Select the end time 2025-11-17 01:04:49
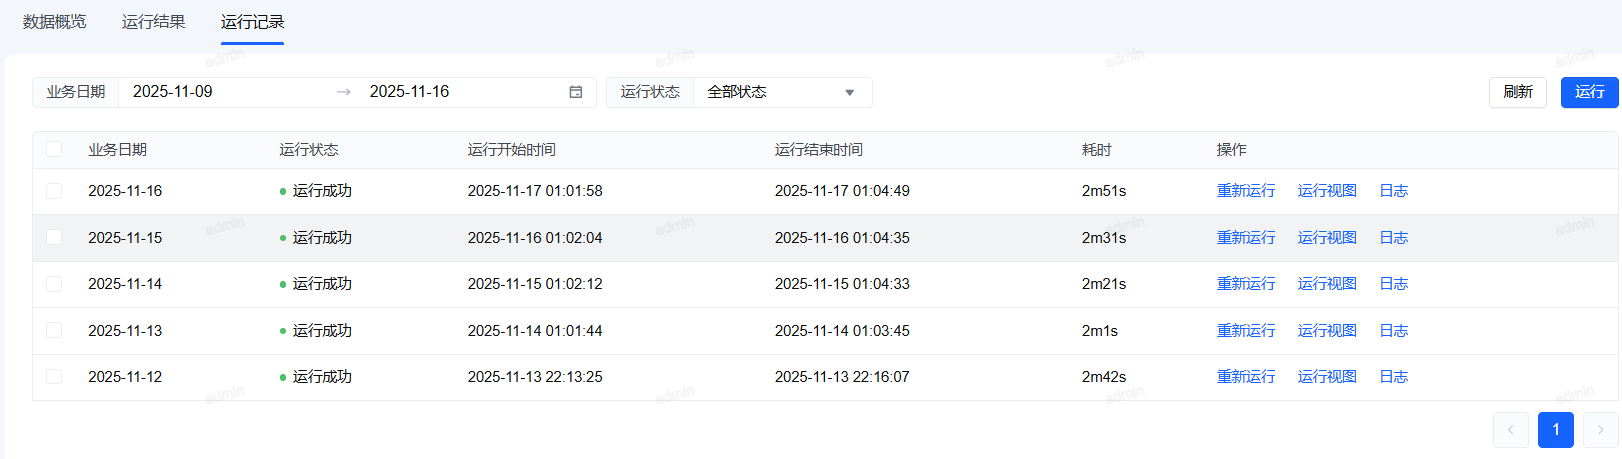The width and height of the screenshot is (1622, 459). 842,191
